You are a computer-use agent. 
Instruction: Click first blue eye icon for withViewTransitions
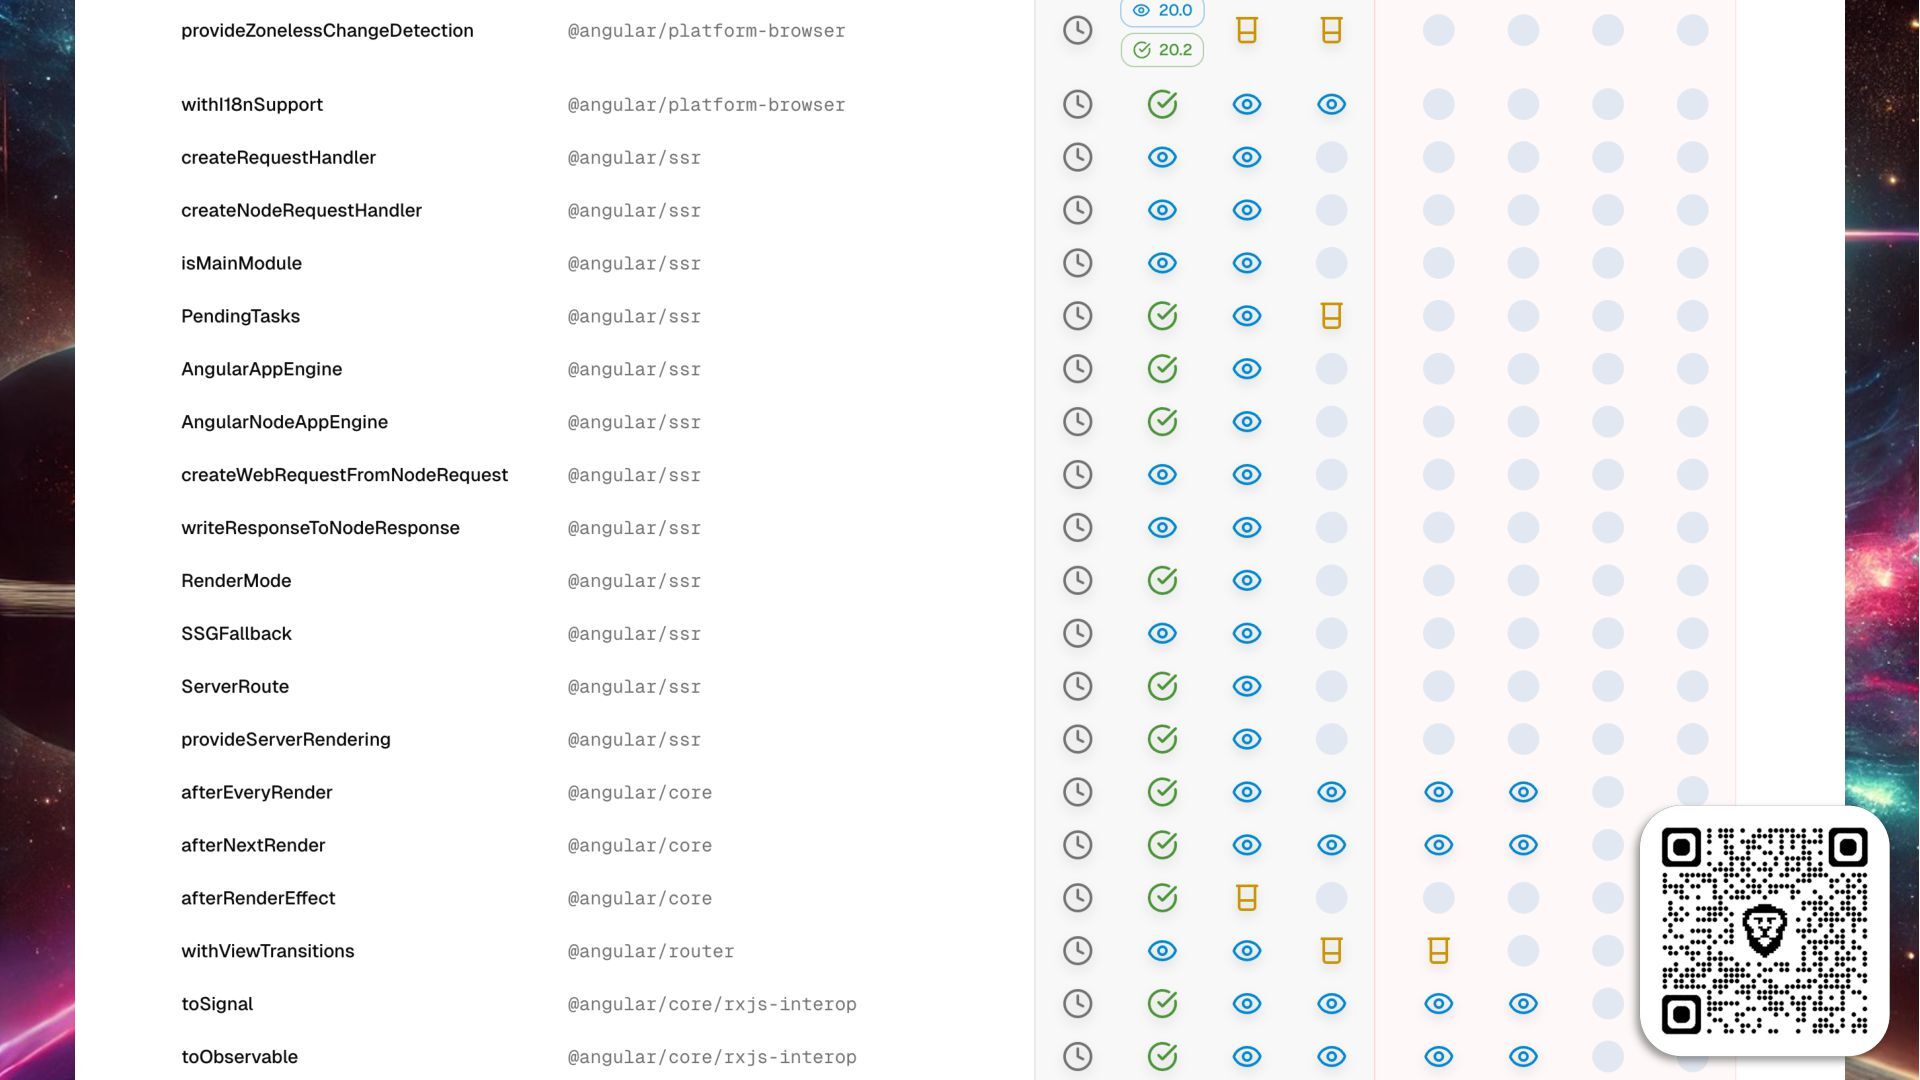(1162, 951)
